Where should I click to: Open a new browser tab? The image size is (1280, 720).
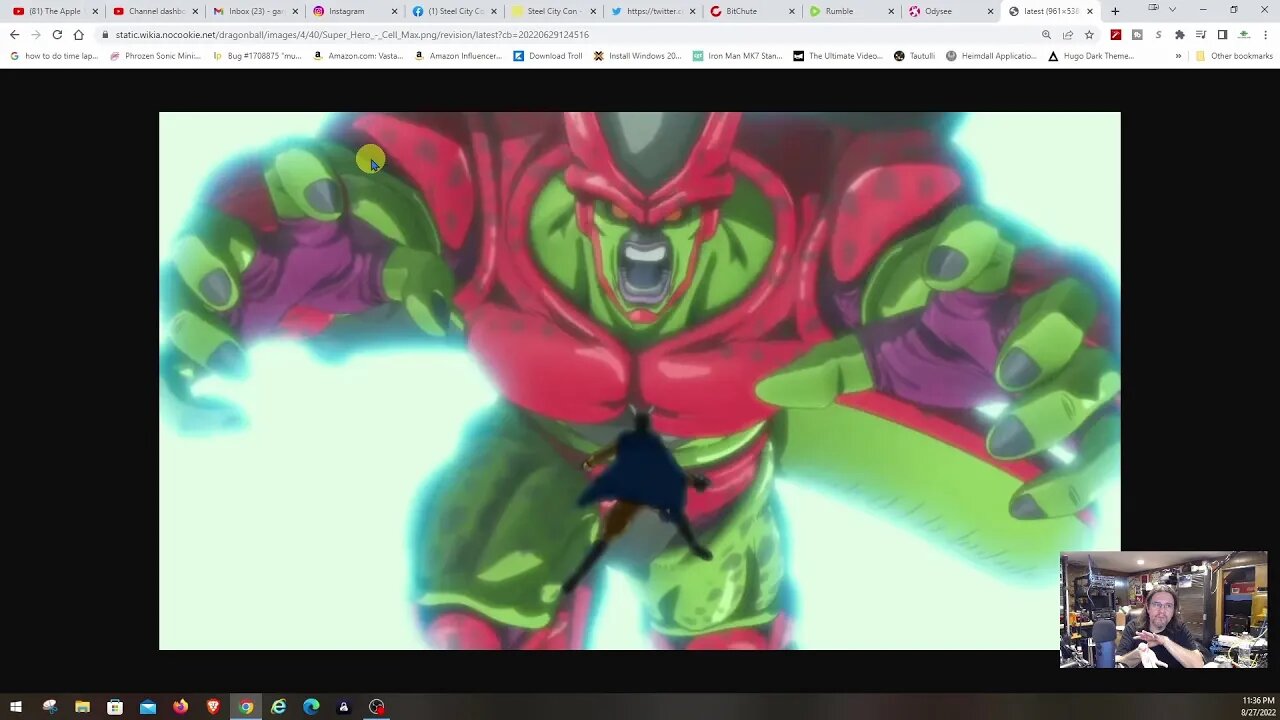[x=1115, y=11]
